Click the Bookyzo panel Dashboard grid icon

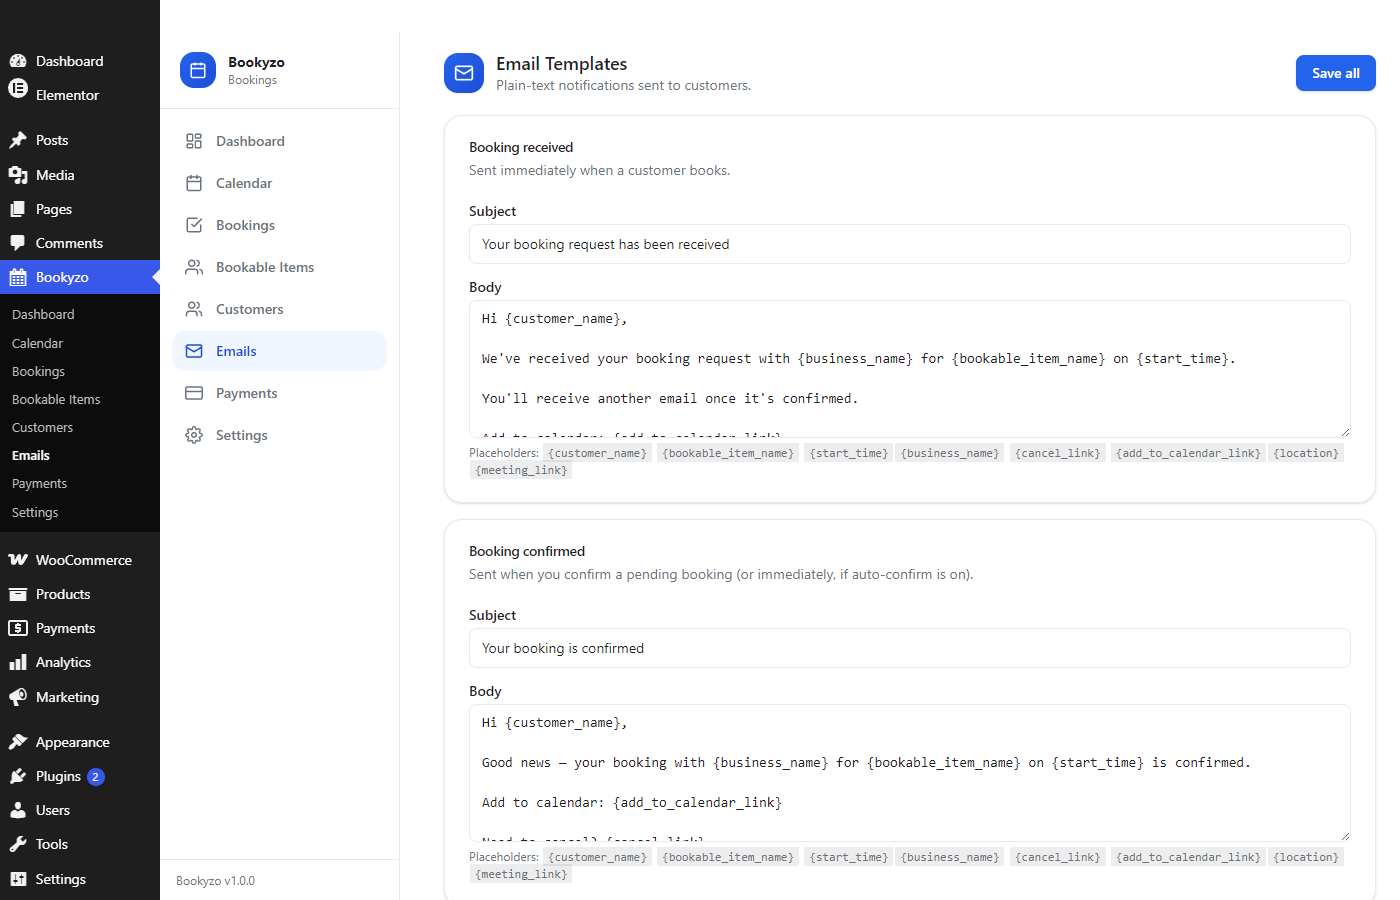click(194, 141)
